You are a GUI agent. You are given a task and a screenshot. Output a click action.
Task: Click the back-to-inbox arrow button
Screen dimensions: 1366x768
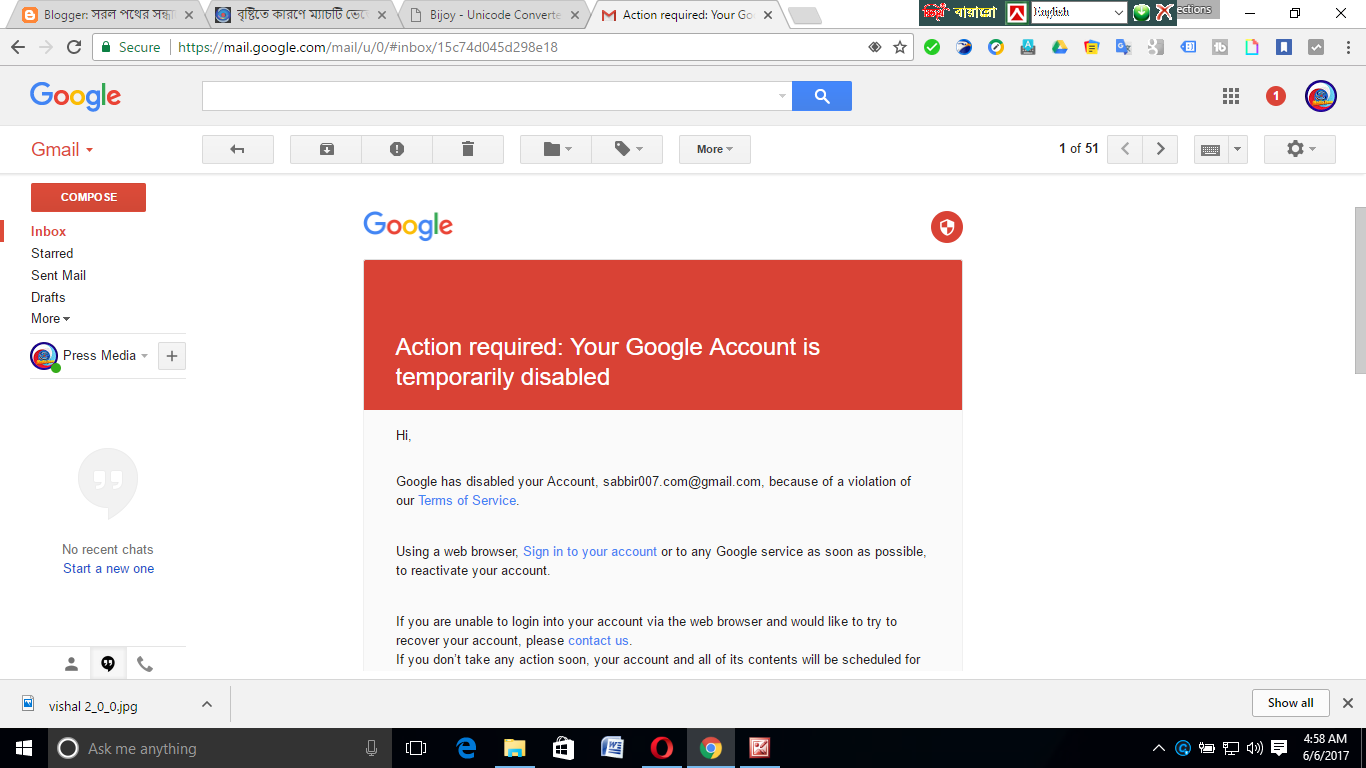(238, 149)
